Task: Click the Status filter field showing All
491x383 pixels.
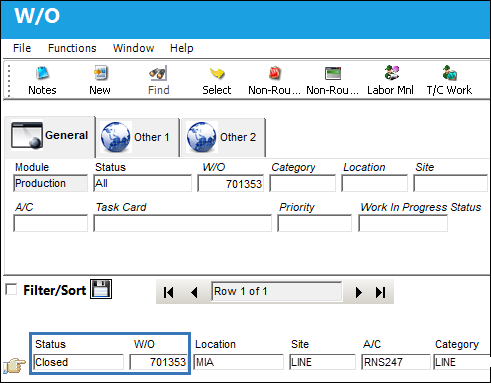Action: [142, 183]
